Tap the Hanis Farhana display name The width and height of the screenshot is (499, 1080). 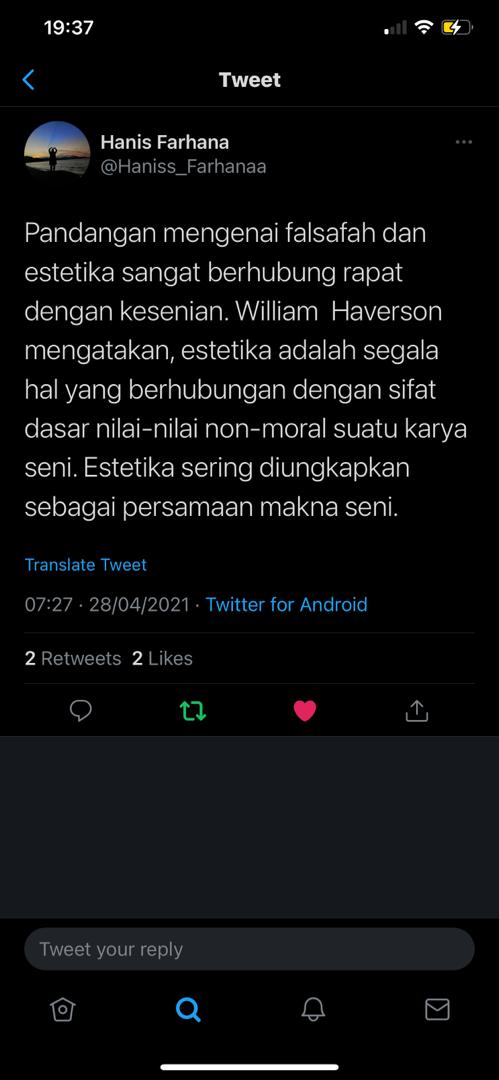(165, 143)
